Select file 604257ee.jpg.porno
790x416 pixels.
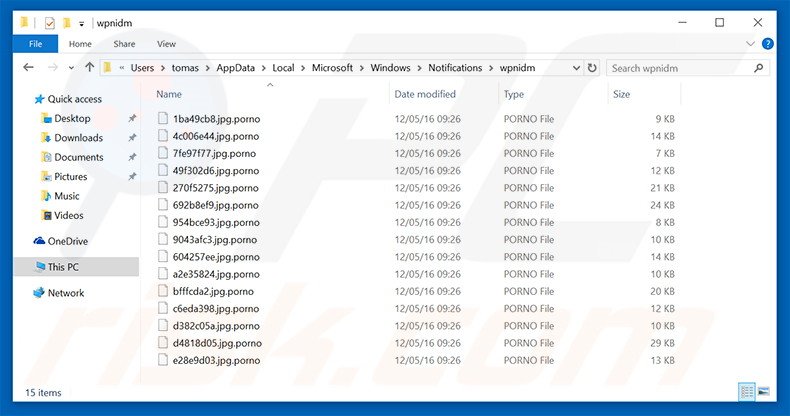point(216,257)
